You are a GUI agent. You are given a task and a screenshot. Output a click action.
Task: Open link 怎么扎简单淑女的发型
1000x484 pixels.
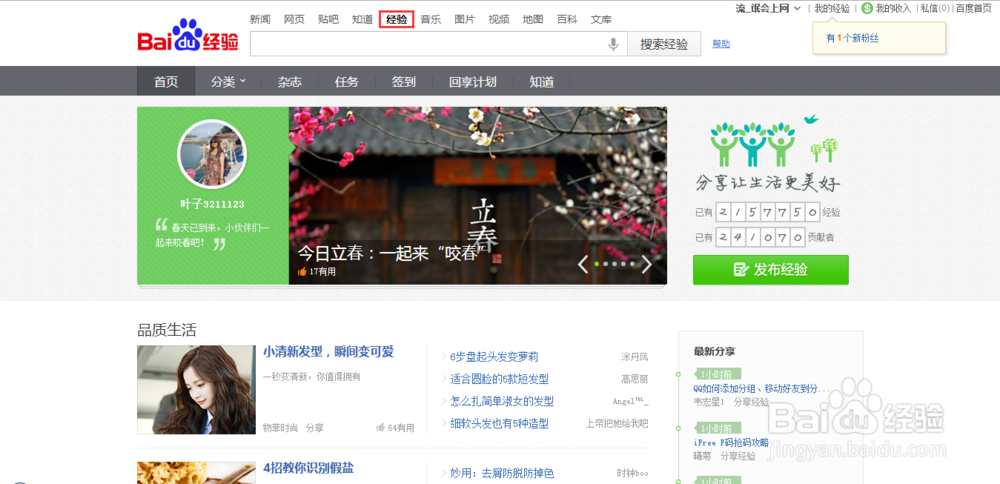pyautogui.click(x=502, y=401)
